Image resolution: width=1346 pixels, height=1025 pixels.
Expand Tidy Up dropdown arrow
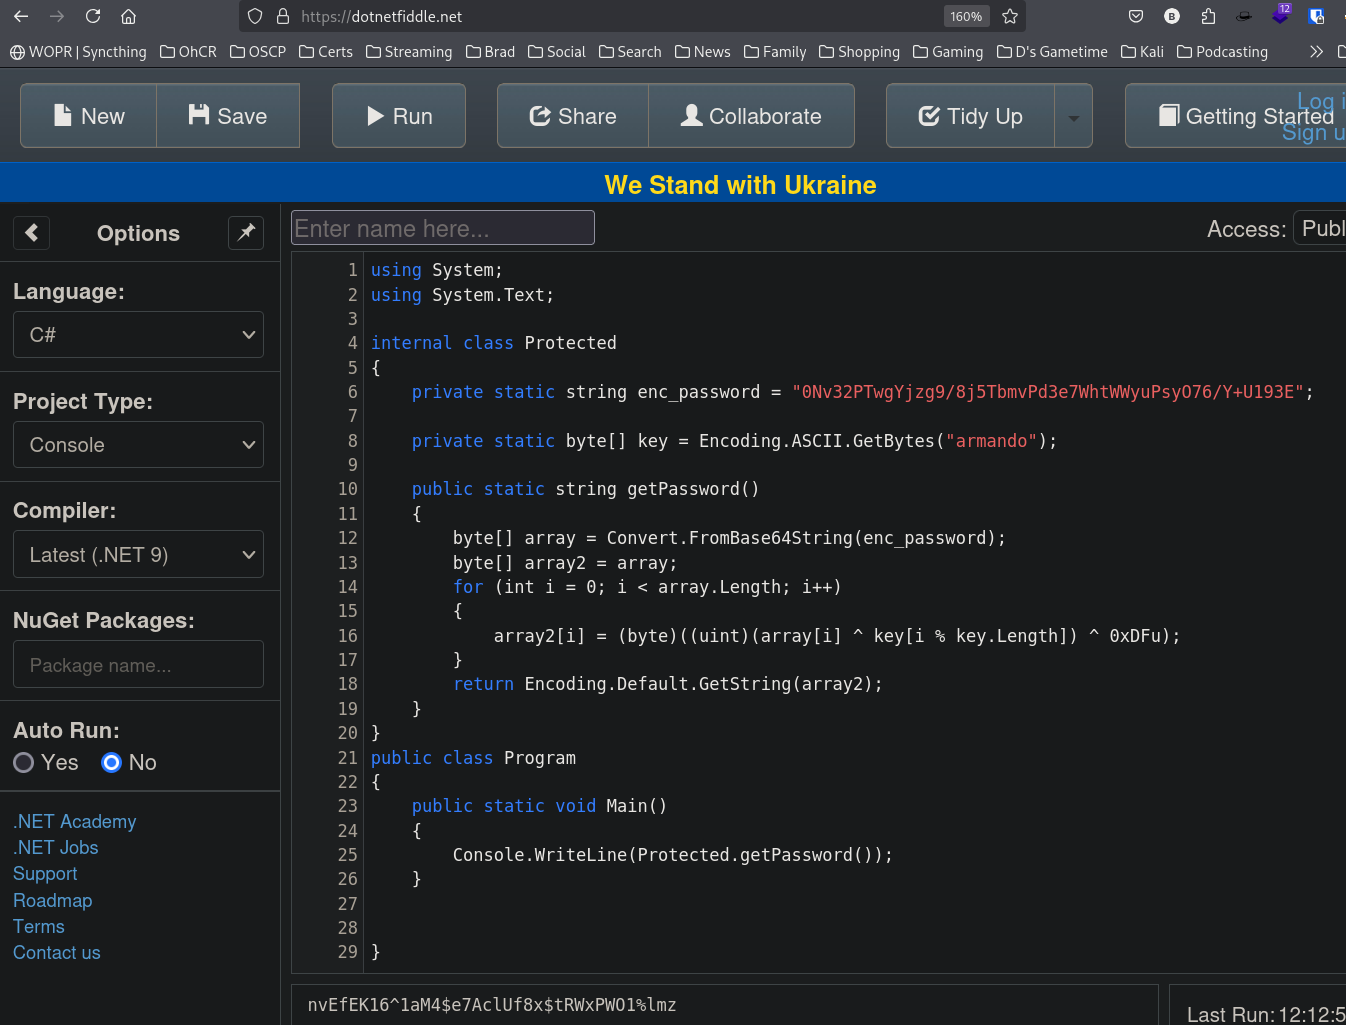[1074, 117]
